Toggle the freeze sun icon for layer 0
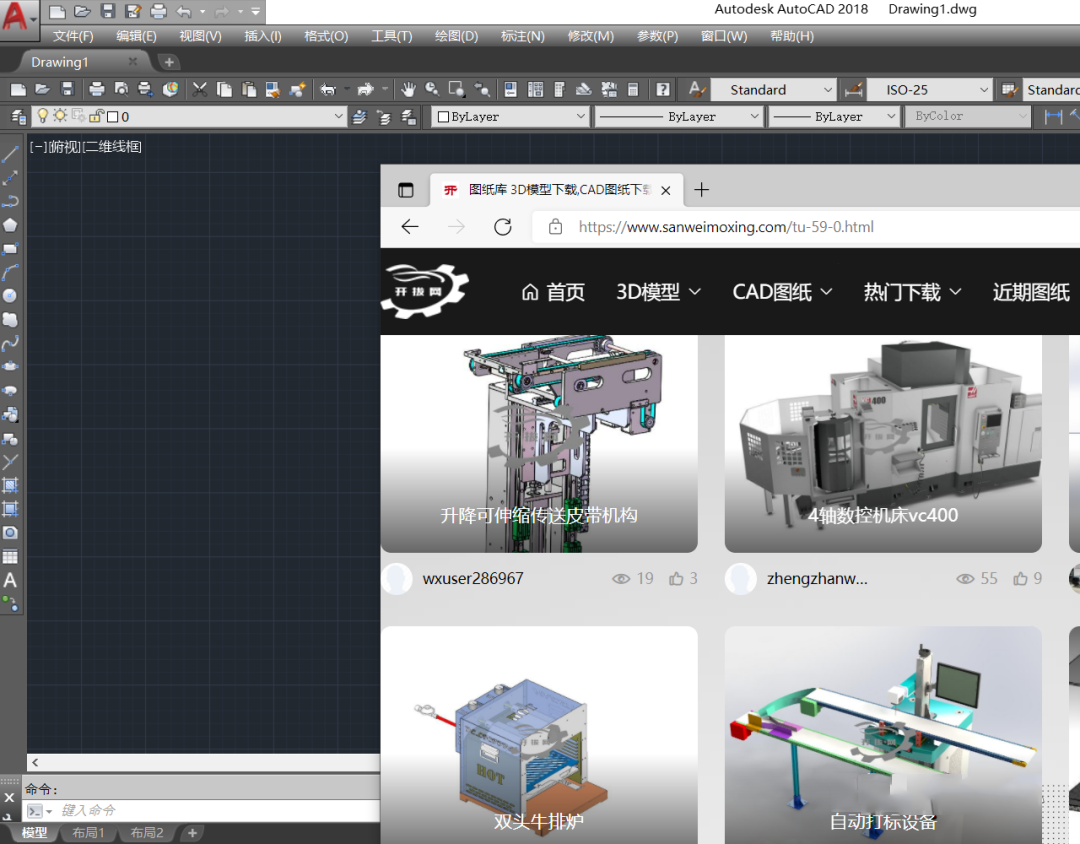Screen dimensions: 1080x844 (60, 116)
